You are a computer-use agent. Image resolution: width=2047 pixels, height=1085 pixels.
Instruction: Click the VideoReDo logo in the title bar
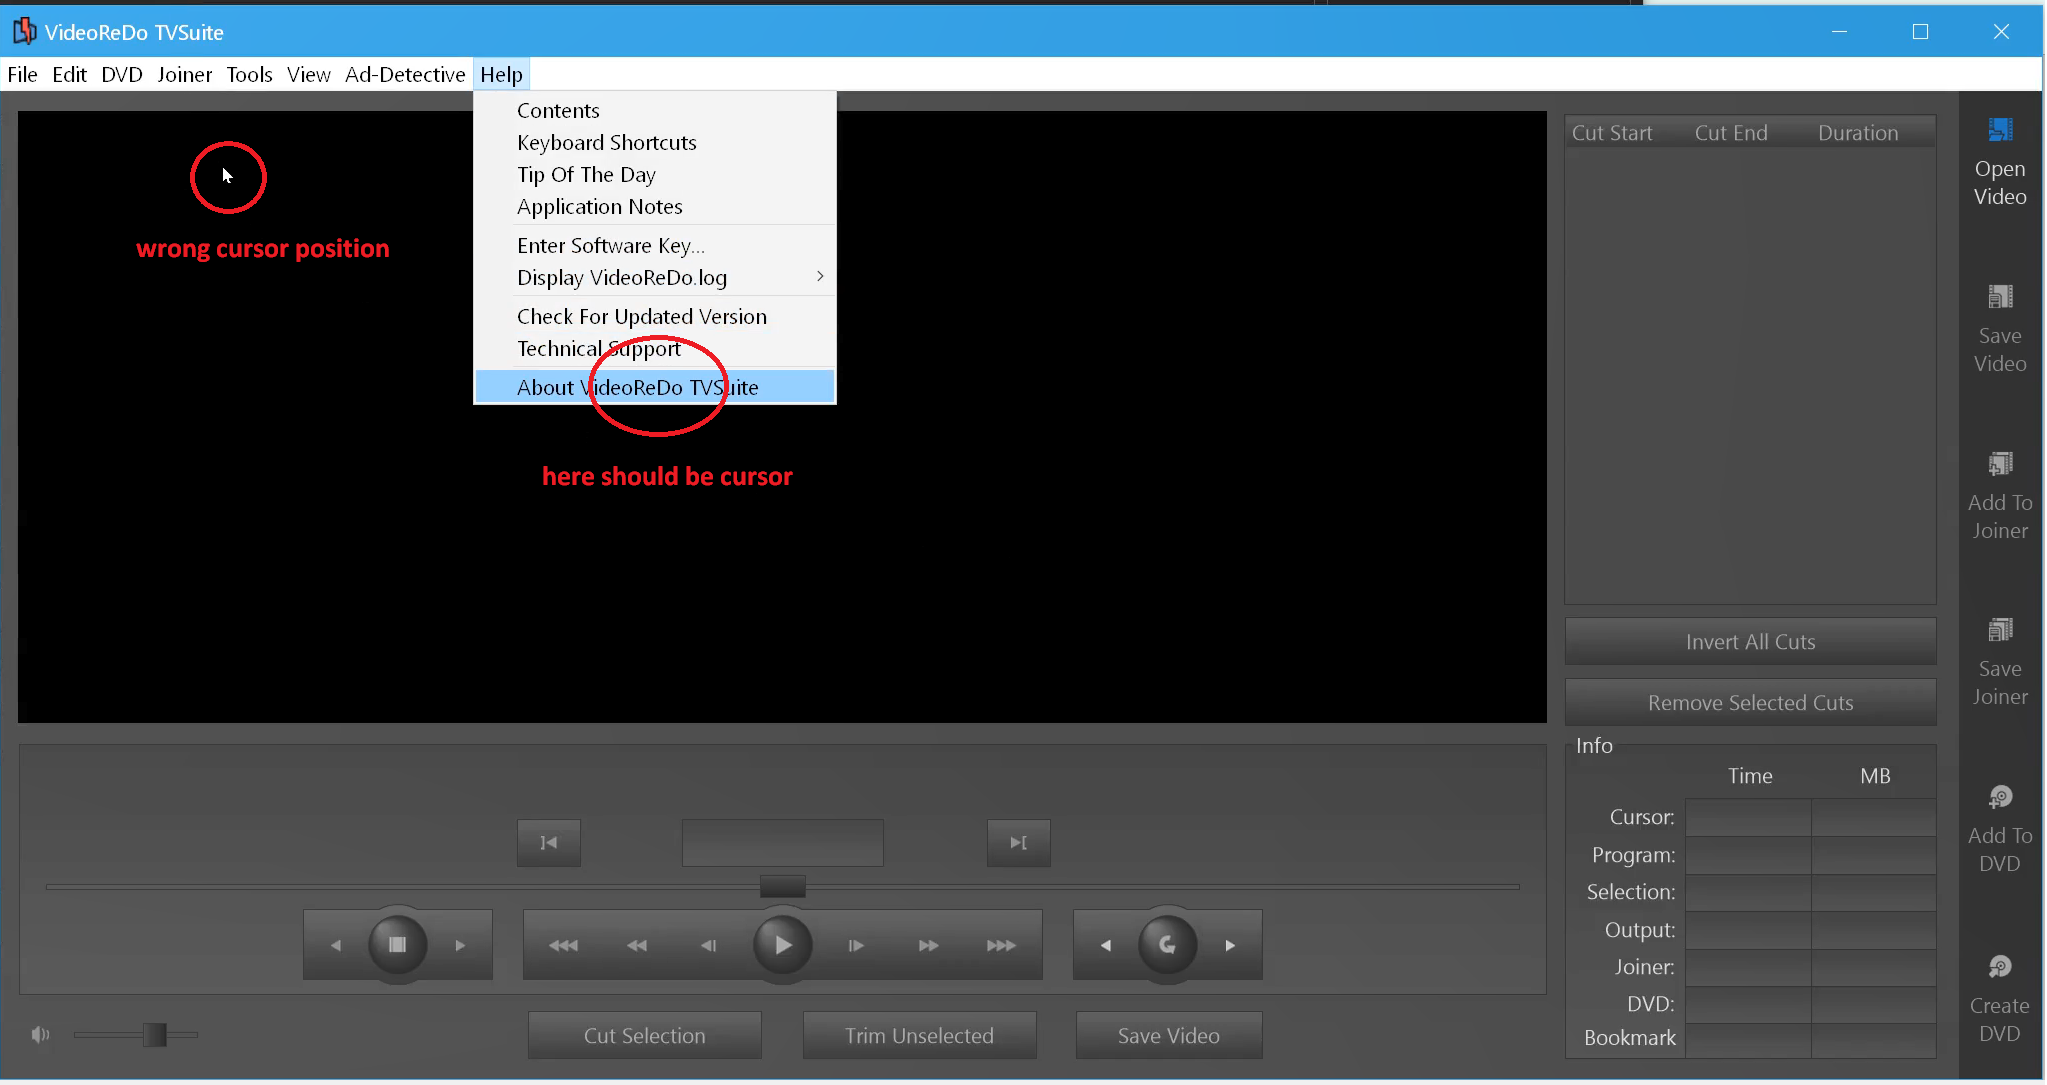pos(24,30)
